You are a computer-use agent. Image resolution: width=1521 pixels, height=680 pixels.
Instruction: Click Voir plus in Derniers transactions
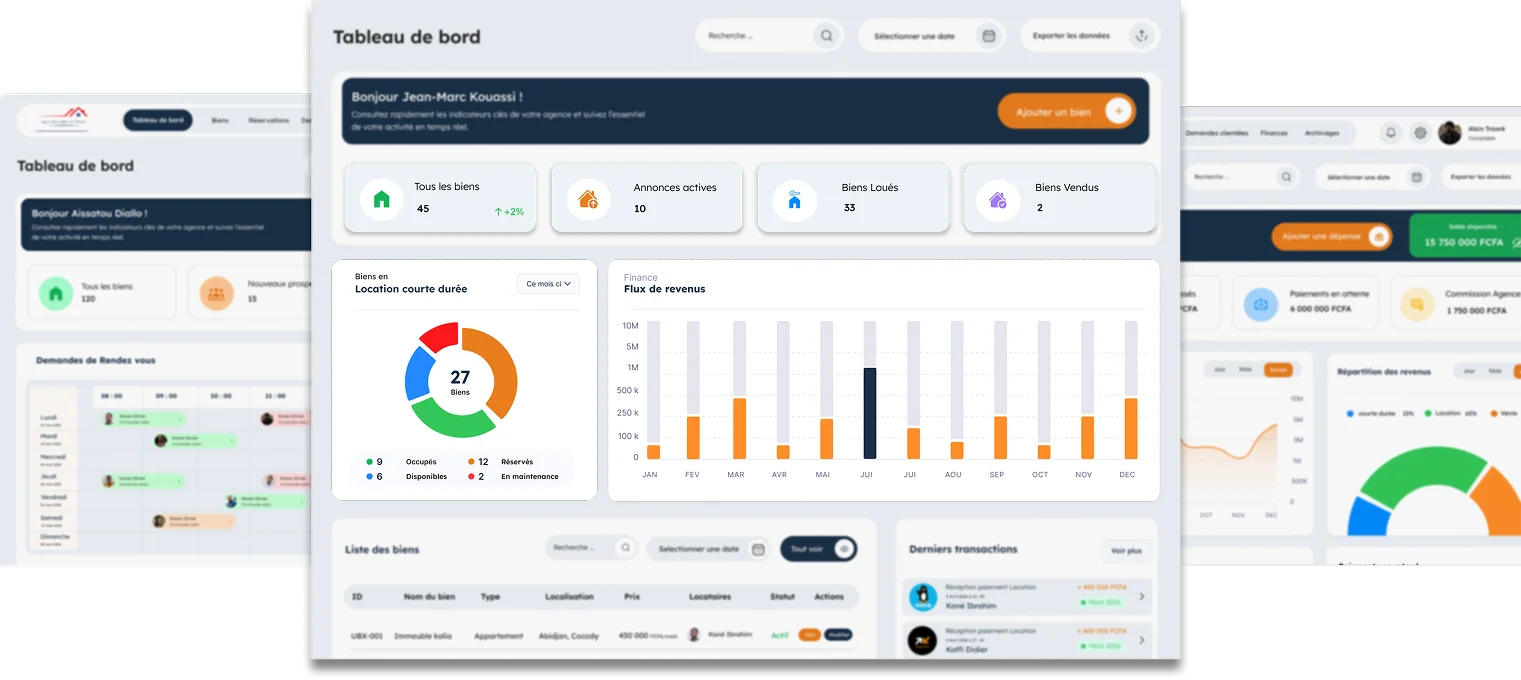click(1126, 551)
